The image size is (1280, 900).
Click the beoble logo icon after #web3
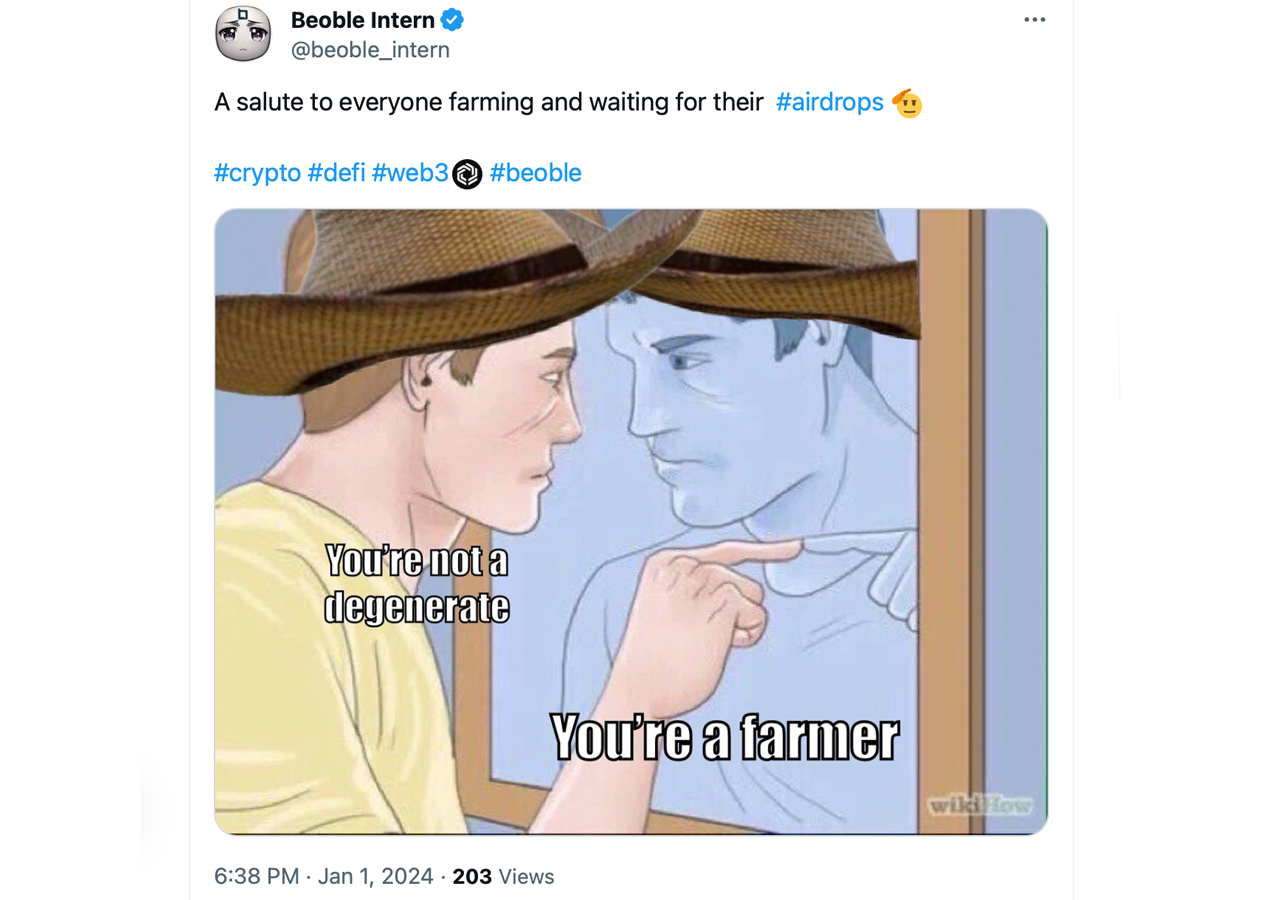pyautogui.click(x=467, y=174)
